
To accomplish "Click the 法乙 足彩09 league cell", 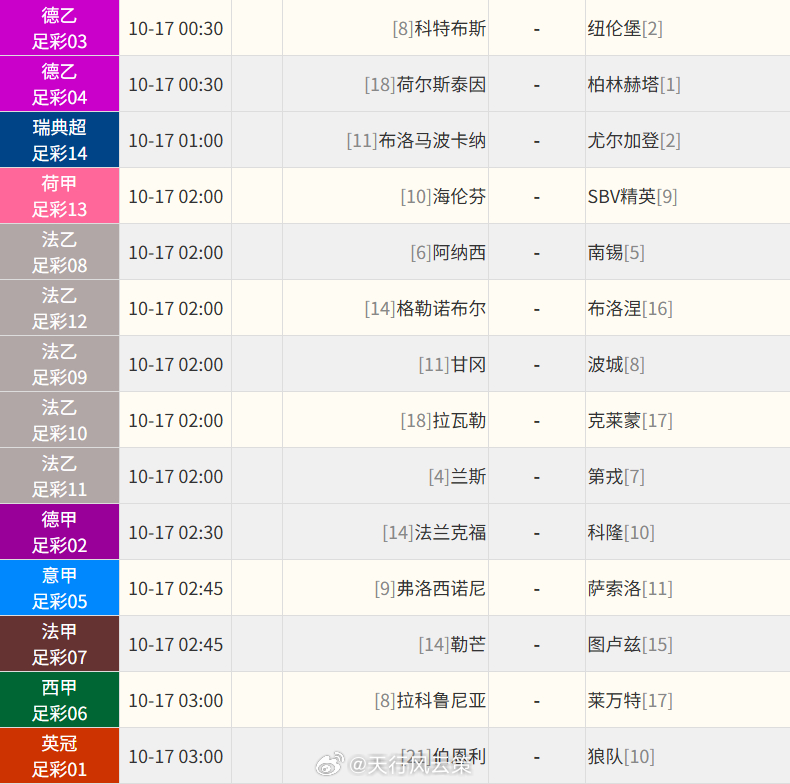I will [59, 363].
